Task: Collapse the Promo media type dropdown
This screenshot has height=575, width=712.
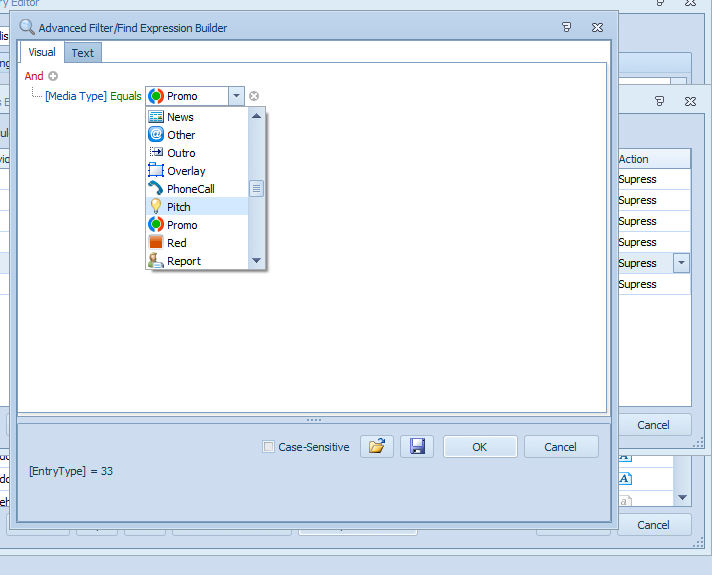Action: [236, 96]
